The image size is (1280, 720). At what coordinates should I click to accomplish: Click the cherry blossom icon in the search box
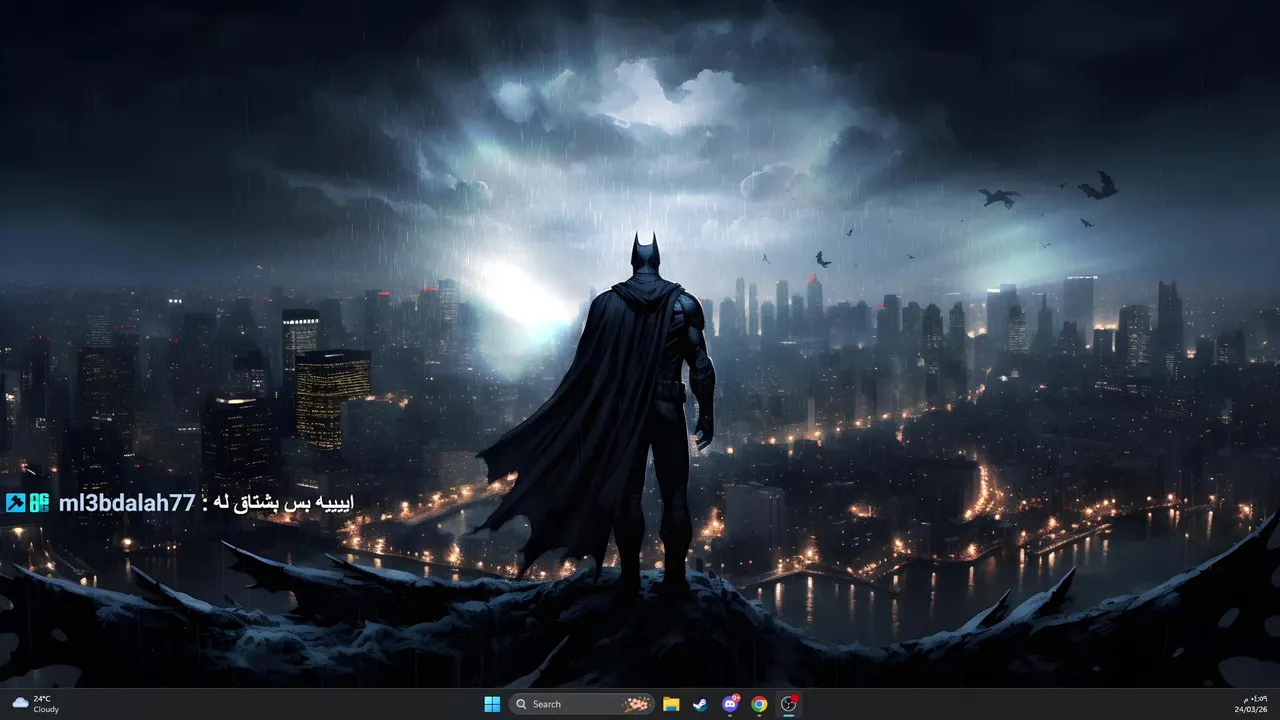tap(636, 704)
